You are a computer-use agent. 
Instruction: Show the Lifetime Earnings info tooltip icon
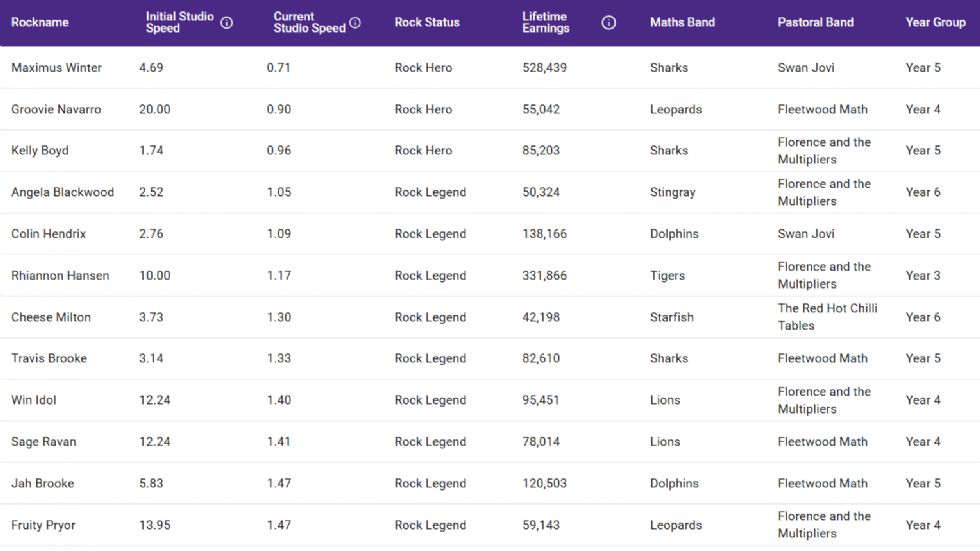click(x=608, y=23)
